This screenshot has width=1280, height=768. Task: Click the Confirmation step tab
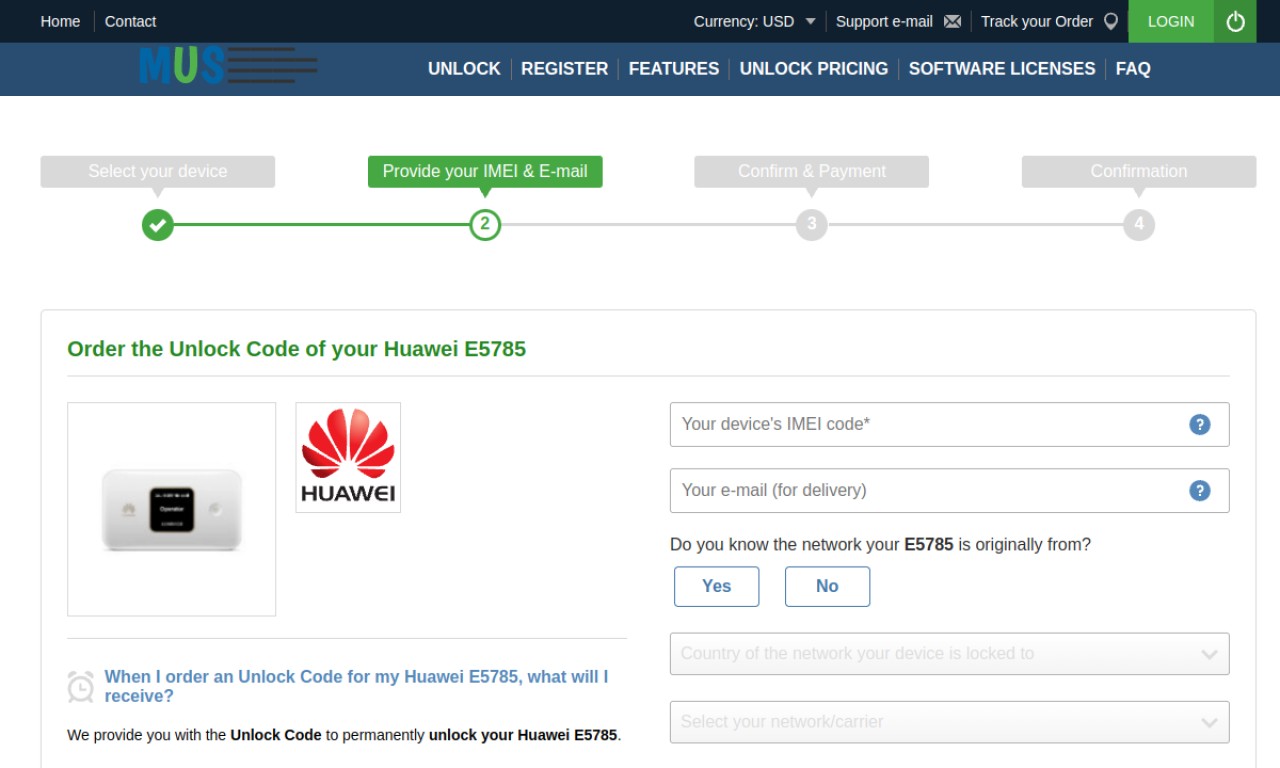(1139, 171)
